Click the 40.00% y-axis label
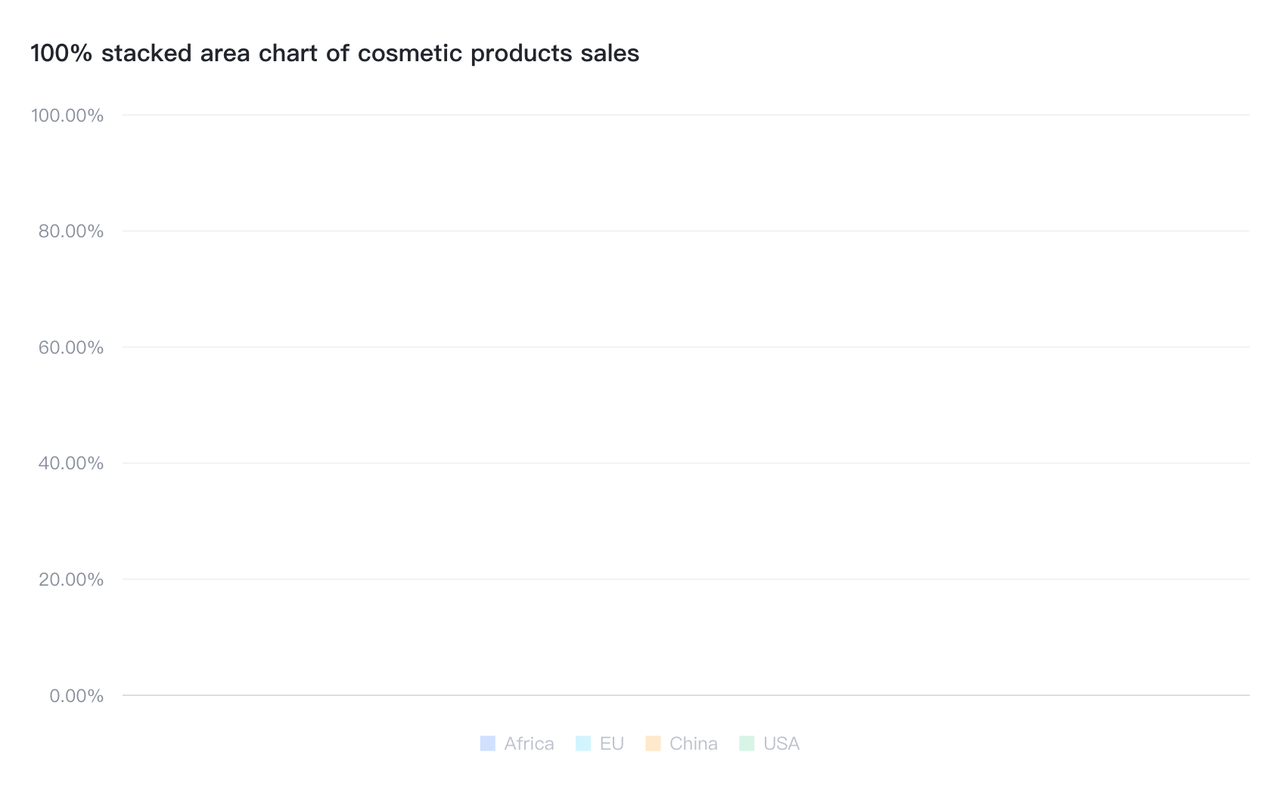Image resolution: width=1280 pixels, height=789 pixels. point(71,463)
